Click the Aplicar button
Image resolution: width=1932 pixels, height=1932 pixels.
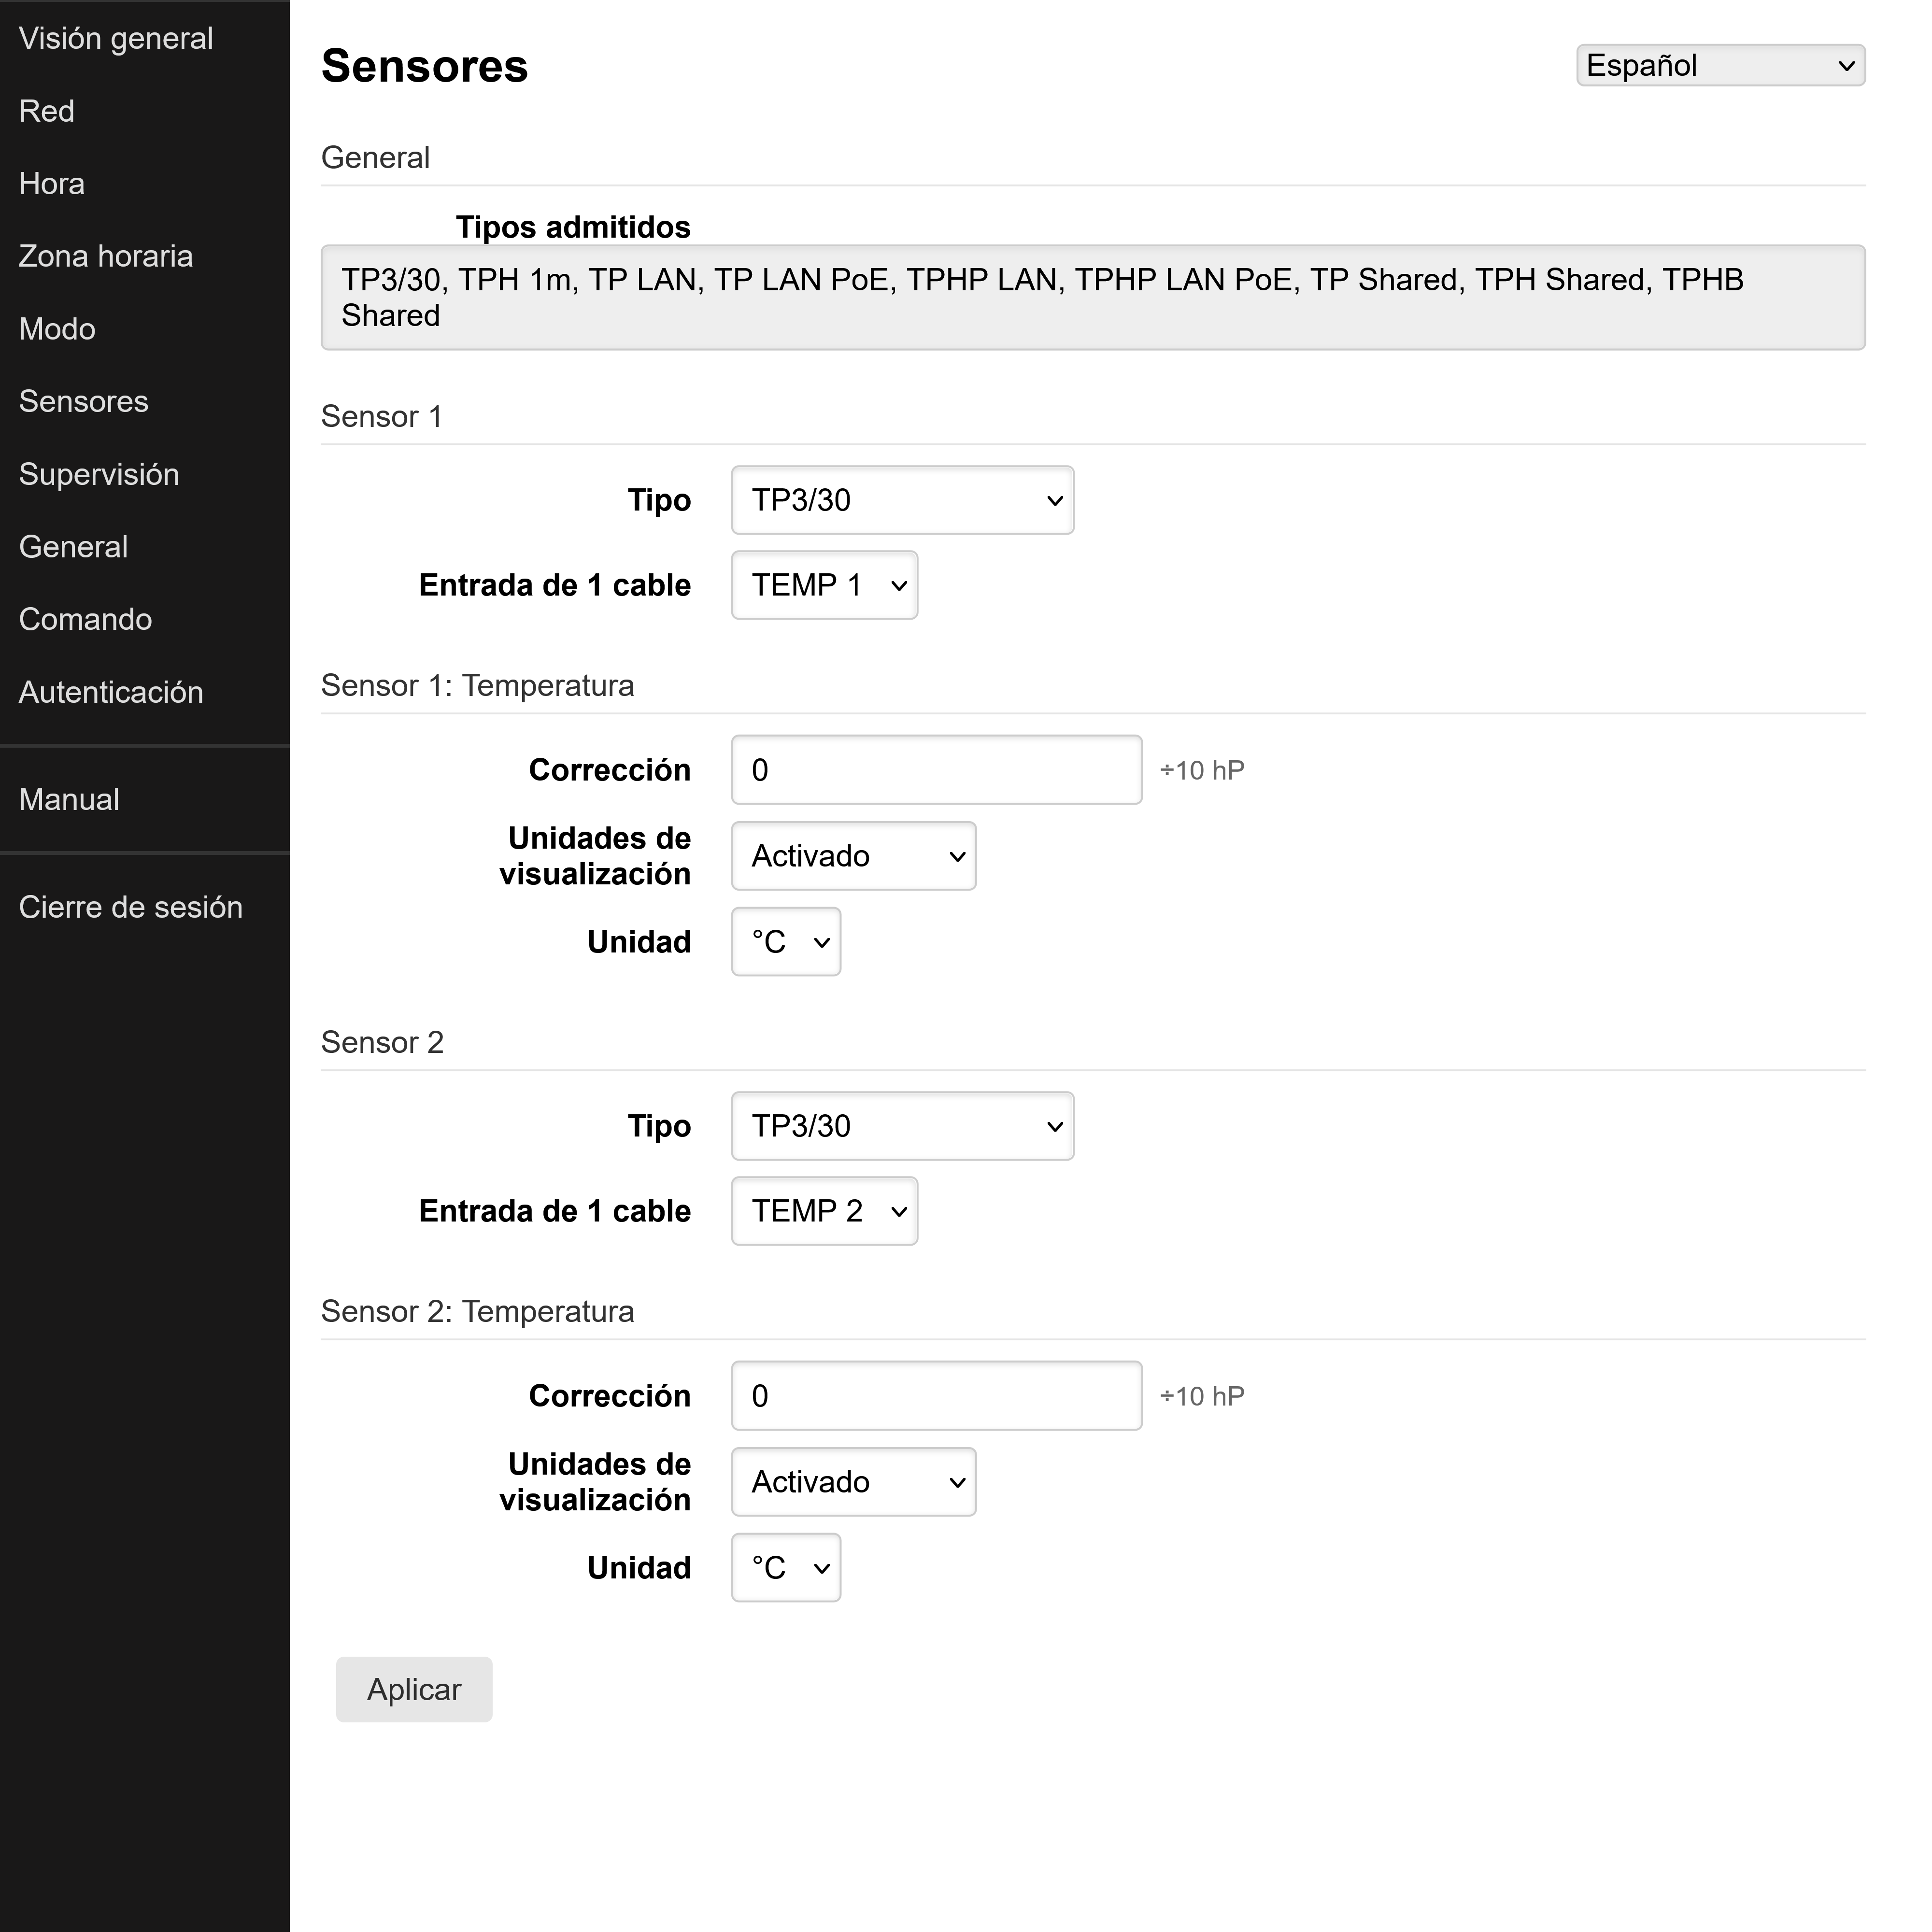pyautogui.click(x=413, y=1689)
